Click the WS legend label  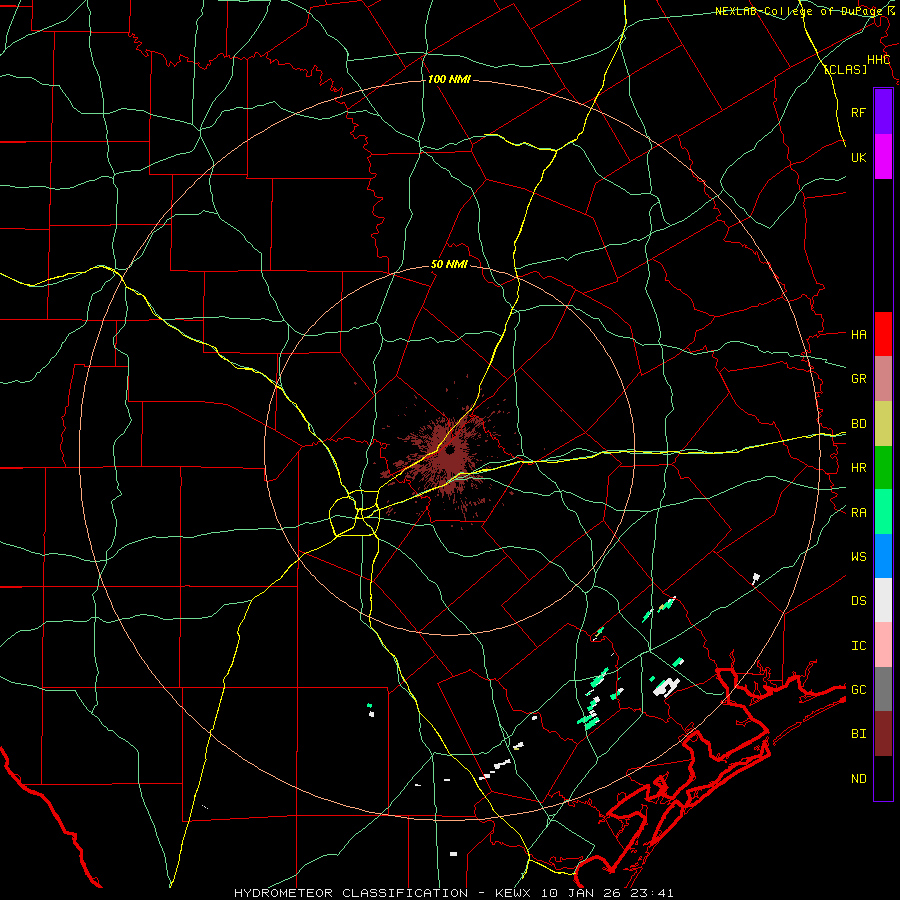coord(858,557)
